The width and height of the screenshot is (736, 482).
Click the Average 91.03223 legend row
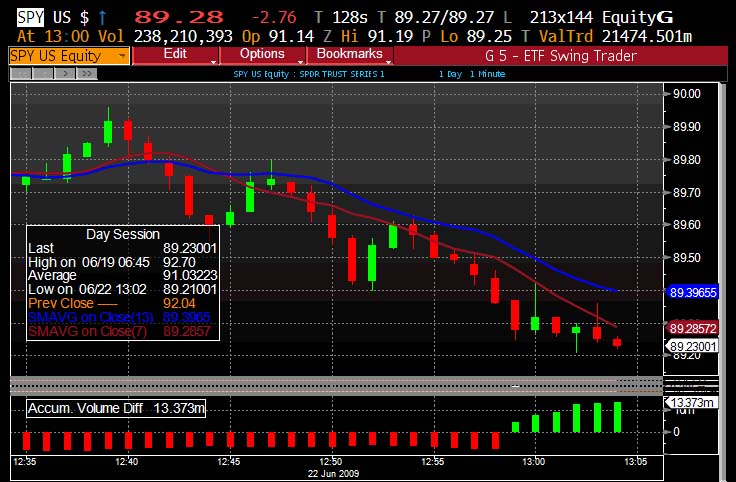point(123,275)
